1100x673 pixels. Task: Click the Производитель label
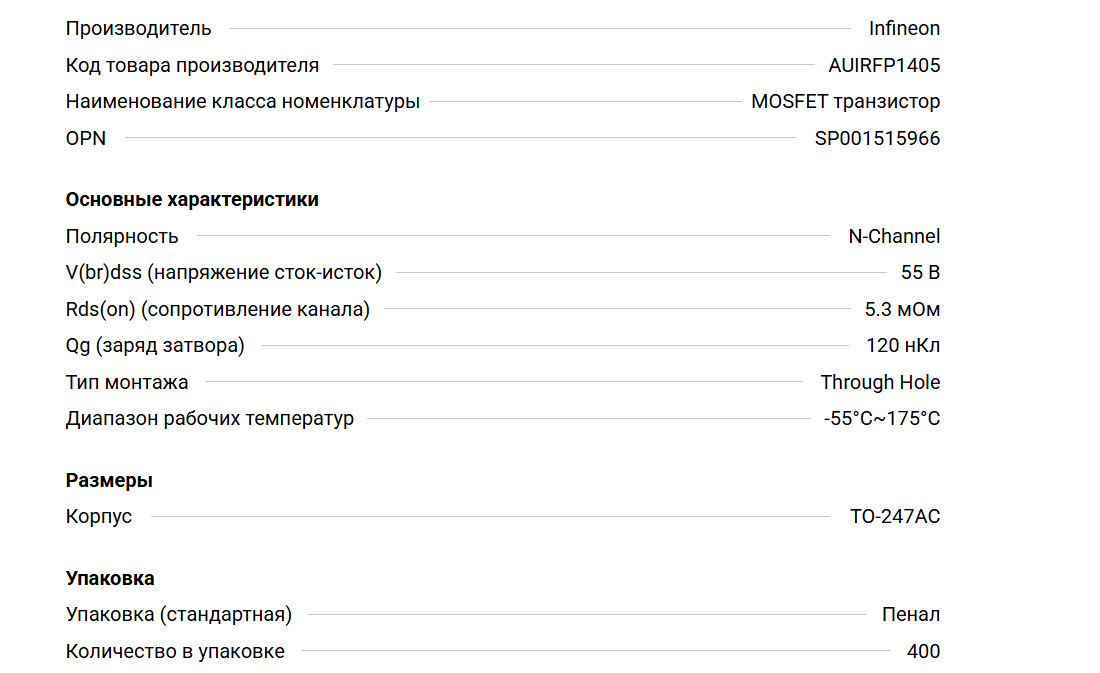(x=138, y=28)
